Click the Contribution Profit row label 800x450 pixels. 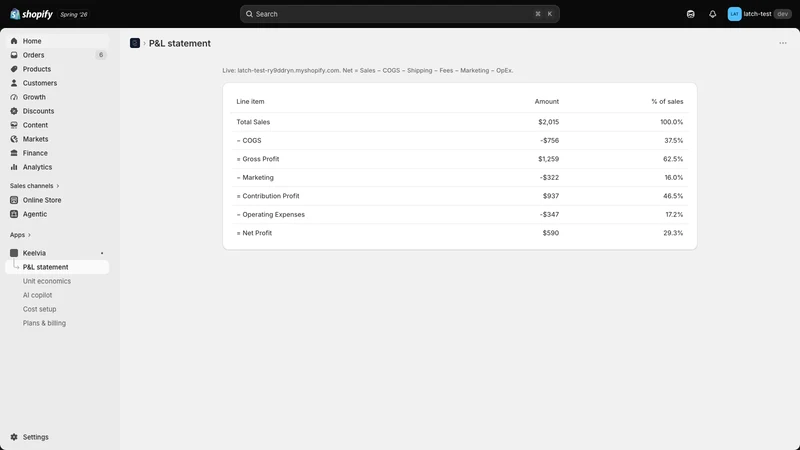[x=268, y=196]
